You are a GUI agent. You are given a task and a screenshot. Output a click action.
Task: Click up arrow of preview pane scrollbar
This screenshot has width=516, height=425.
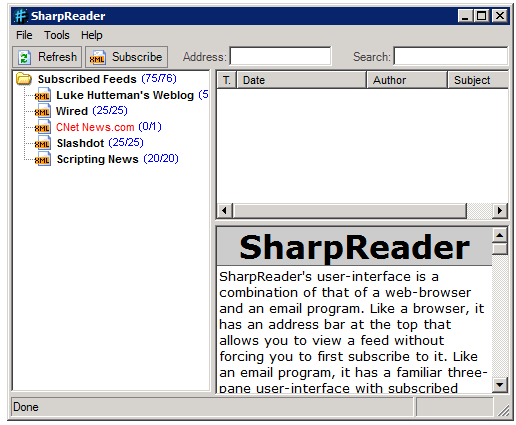[x=499, y=235]
